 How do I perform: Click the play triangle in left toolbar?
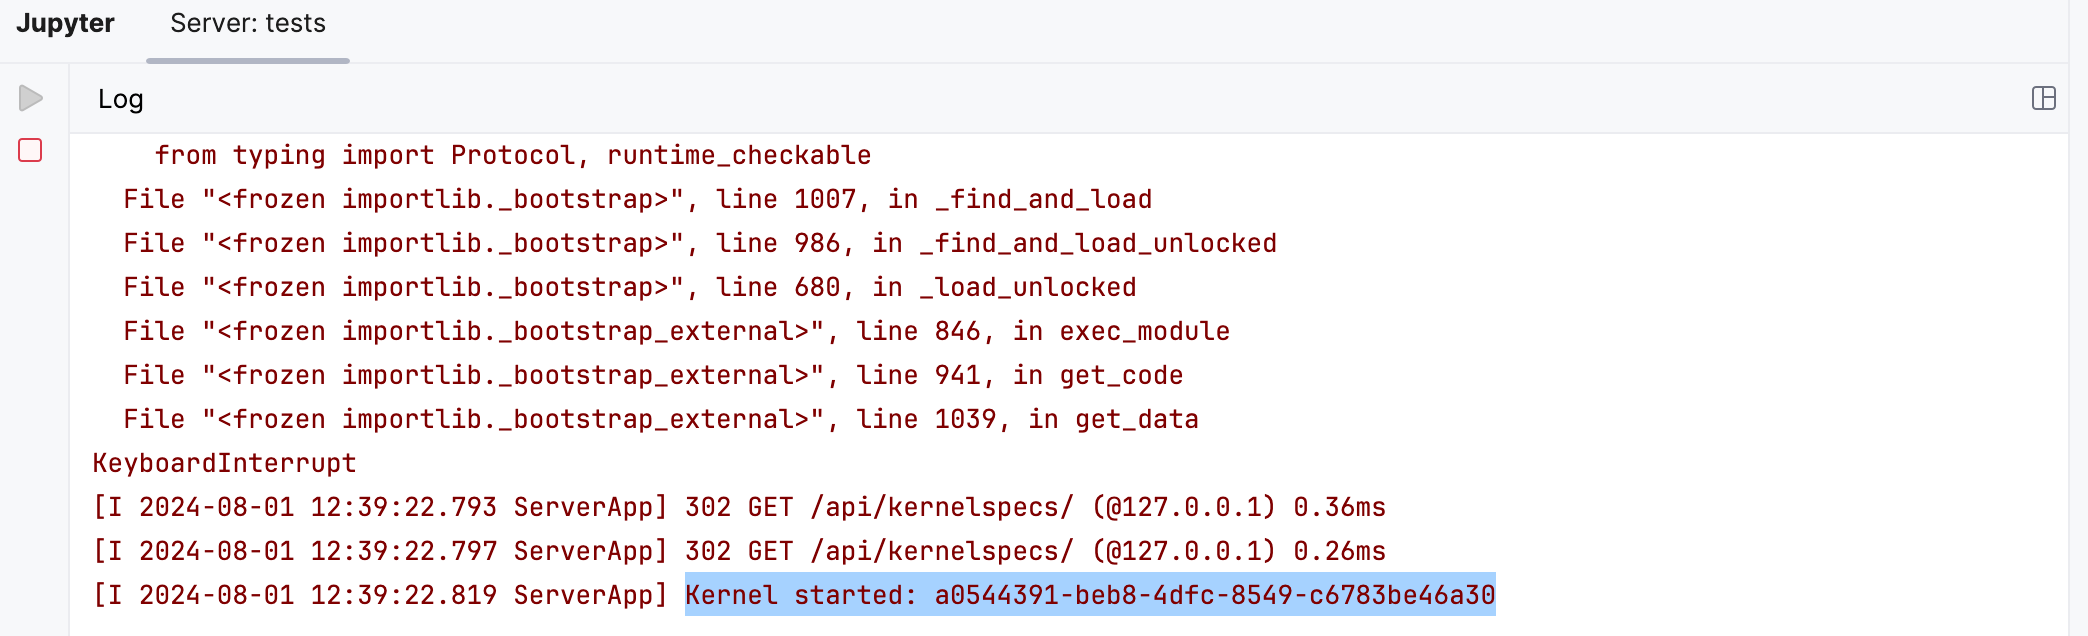point(31,97)
